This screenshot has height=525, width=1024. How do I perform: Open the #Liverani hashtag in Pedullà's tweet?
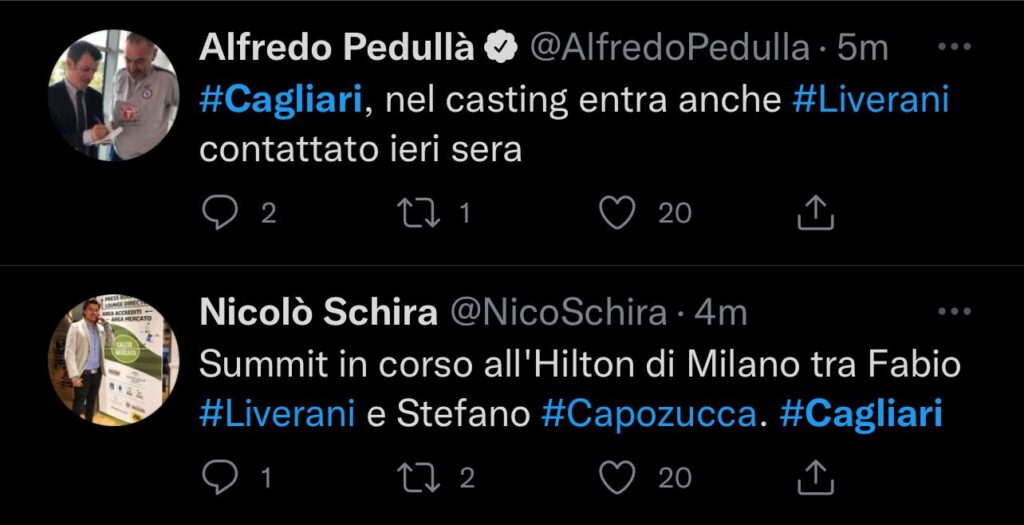click(869, 100)
